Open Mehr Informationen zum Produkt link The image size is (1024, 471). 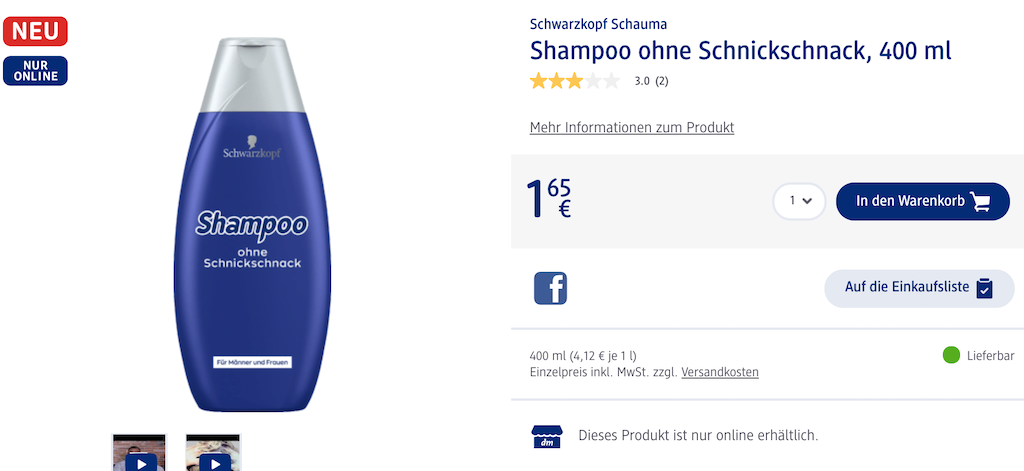[632, 128]
